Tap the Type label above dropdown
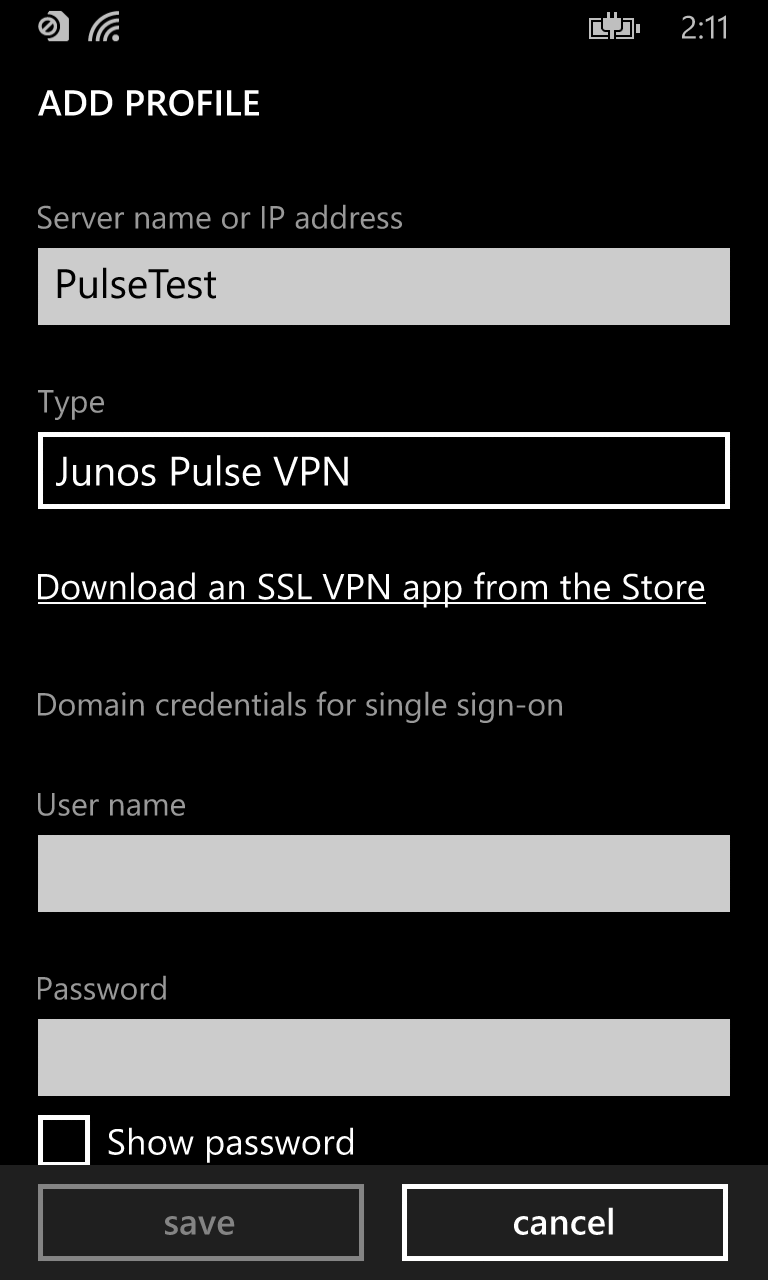Screen dimensions: 768x1280 pos(70,402)
